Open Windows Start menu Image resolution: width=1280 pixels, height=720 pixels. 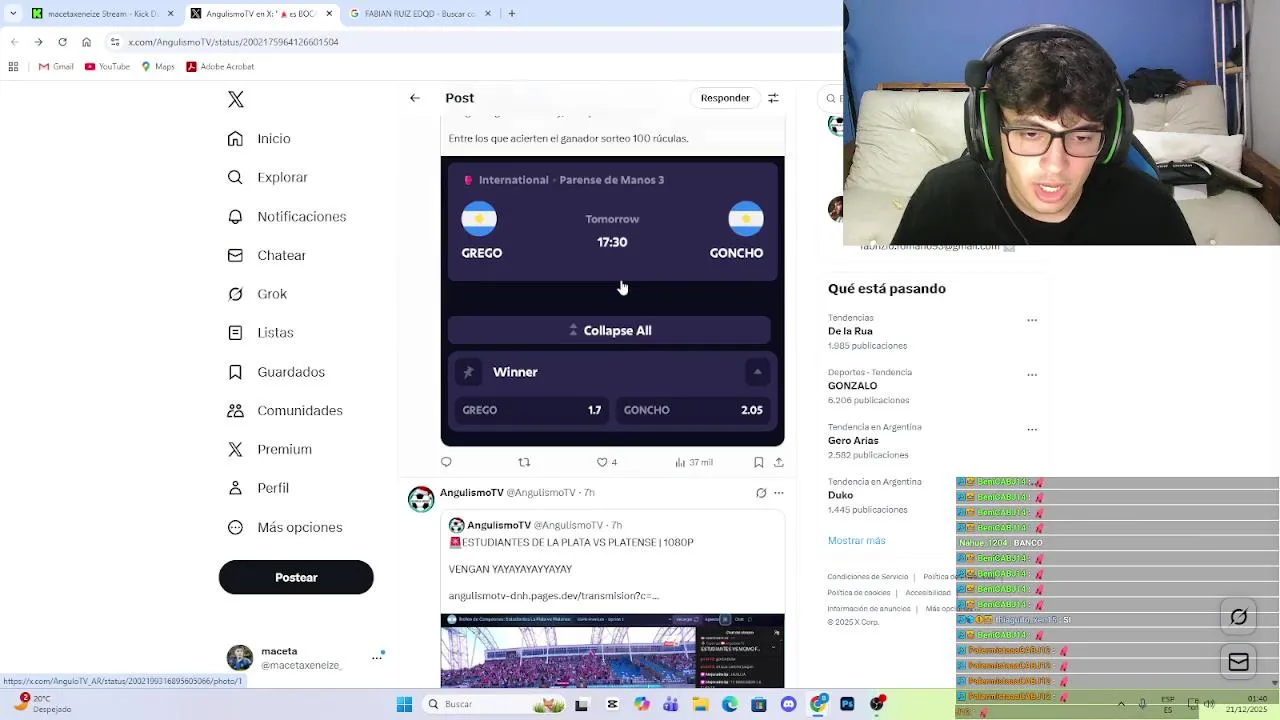pos(404,705)
